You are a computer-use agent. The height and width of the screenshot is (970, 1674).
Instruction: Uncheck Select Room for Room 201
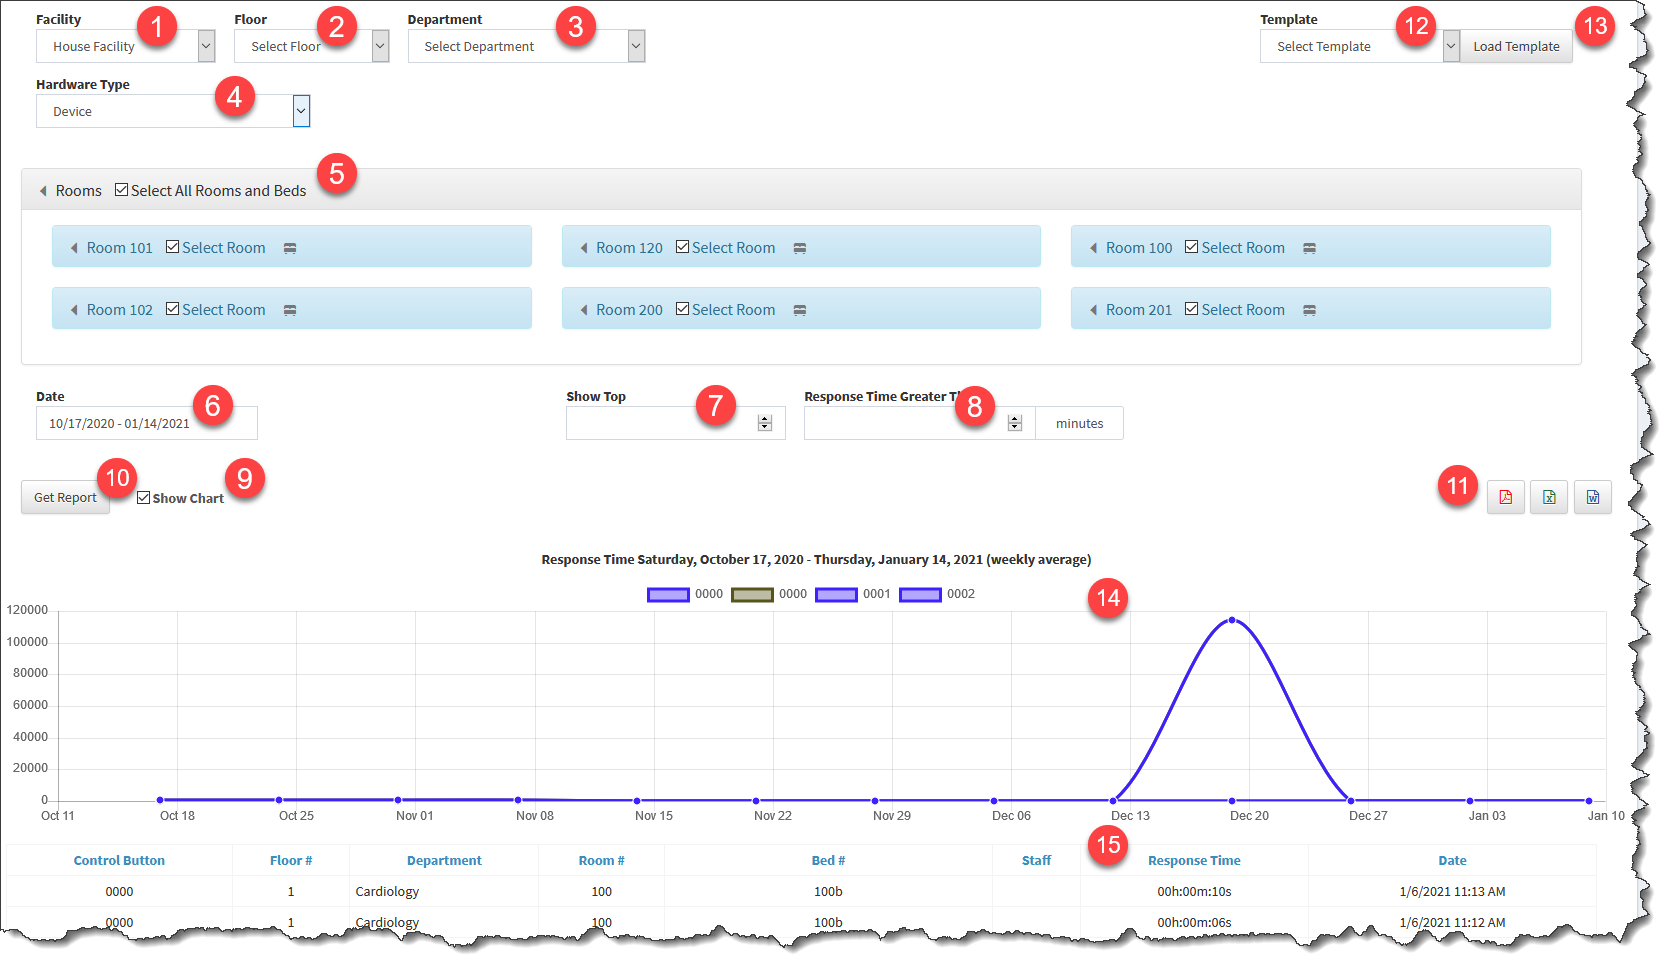tap(1192, 309)
